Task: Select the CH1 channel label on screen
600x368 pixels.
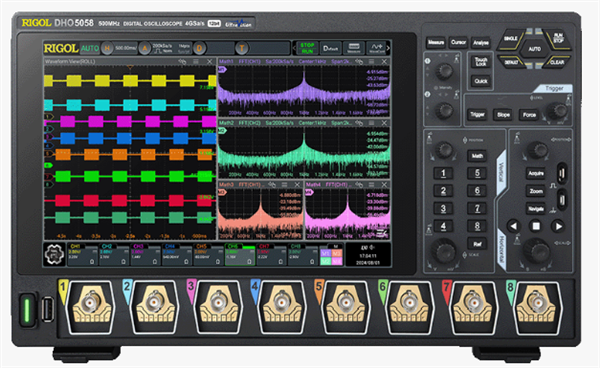Action: tap(75, 246)
